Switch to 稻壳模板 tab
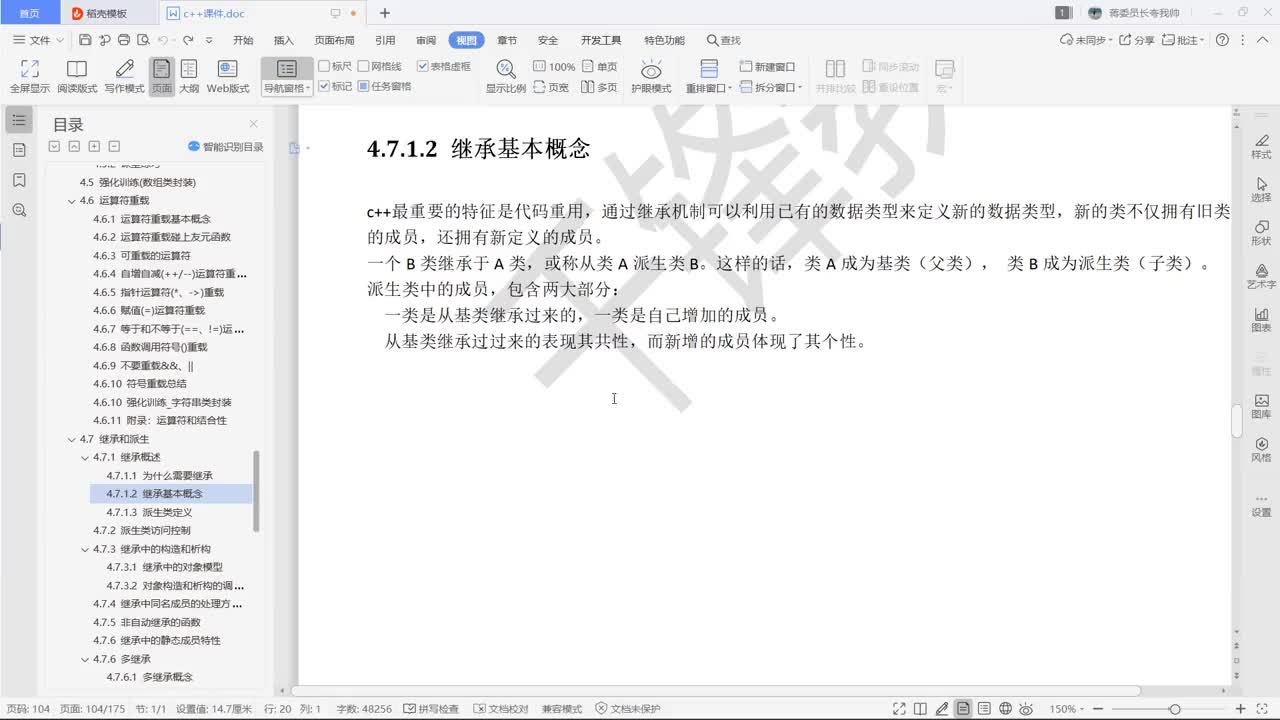This screenshot has height=720, width=1280. coord(108,13)
